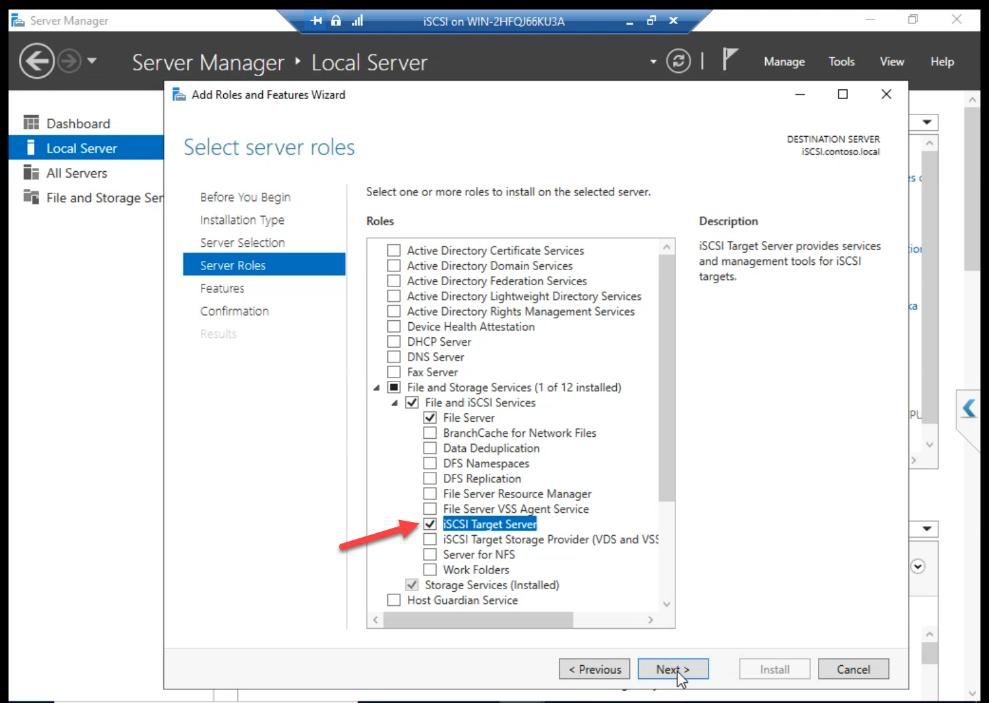Click the roles list horizontal scrollbar thumb
989x703 pixels.
tap(478, 620)
